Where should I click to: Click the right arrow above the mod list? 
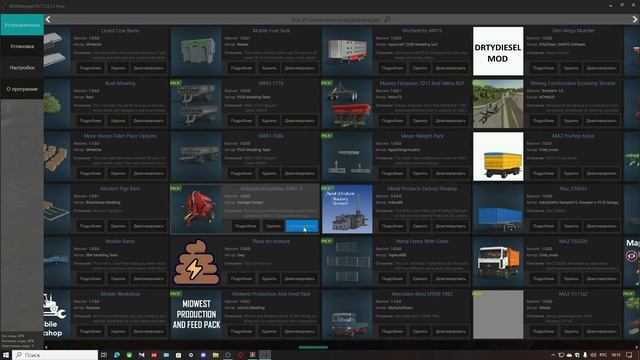(635, 19)
